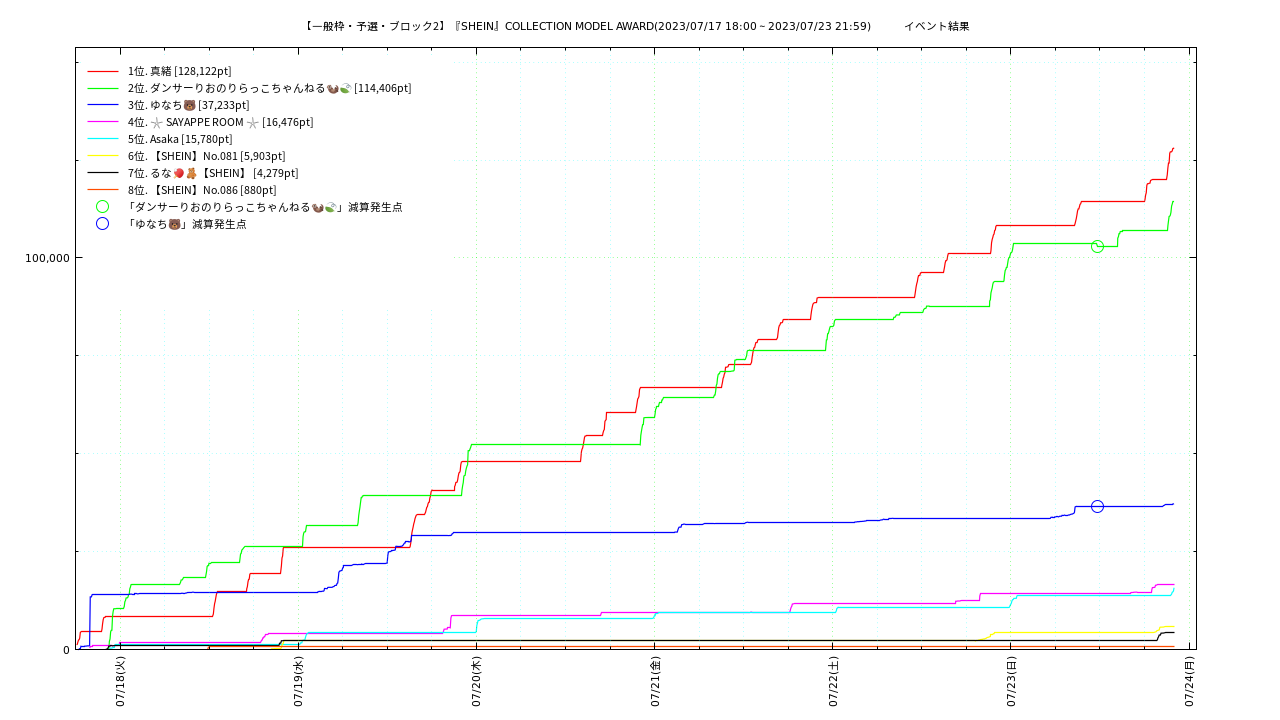This screenshot has height=720, width=1280.
Task: Click x-axis label 07/21(金)
Action: point(655,682)
